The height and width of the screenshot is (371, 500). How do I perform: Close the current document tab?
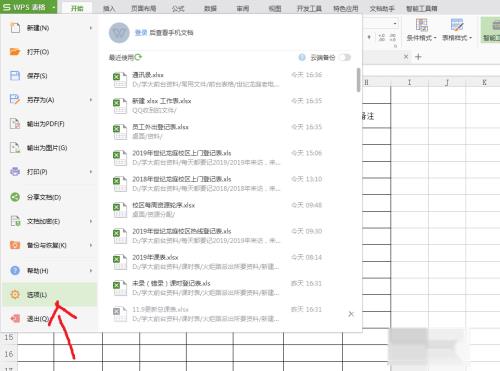click(406, 57)
